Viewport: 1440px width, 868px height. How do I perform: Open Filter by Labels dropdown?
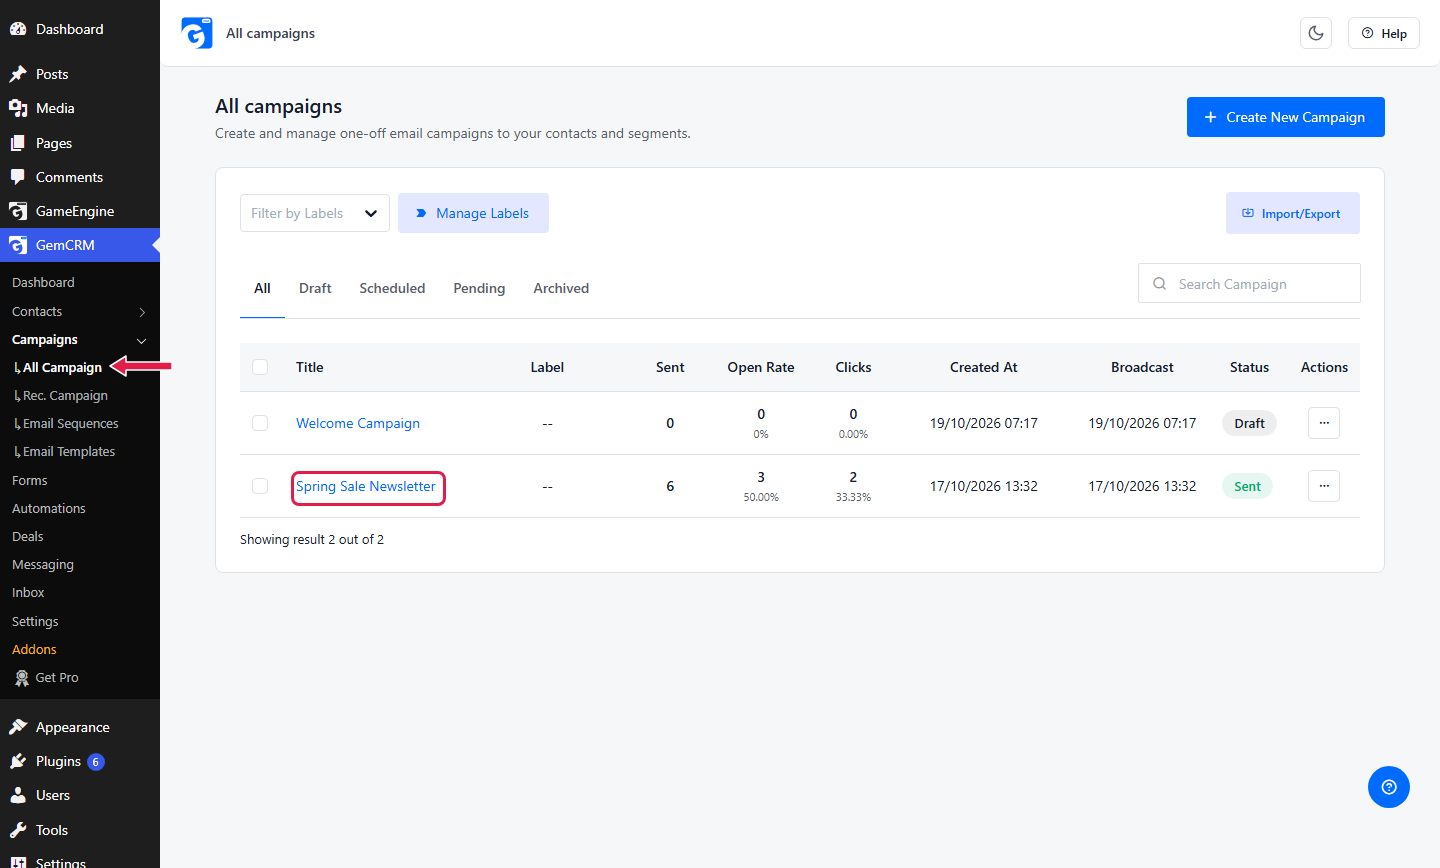pos(315,213)
